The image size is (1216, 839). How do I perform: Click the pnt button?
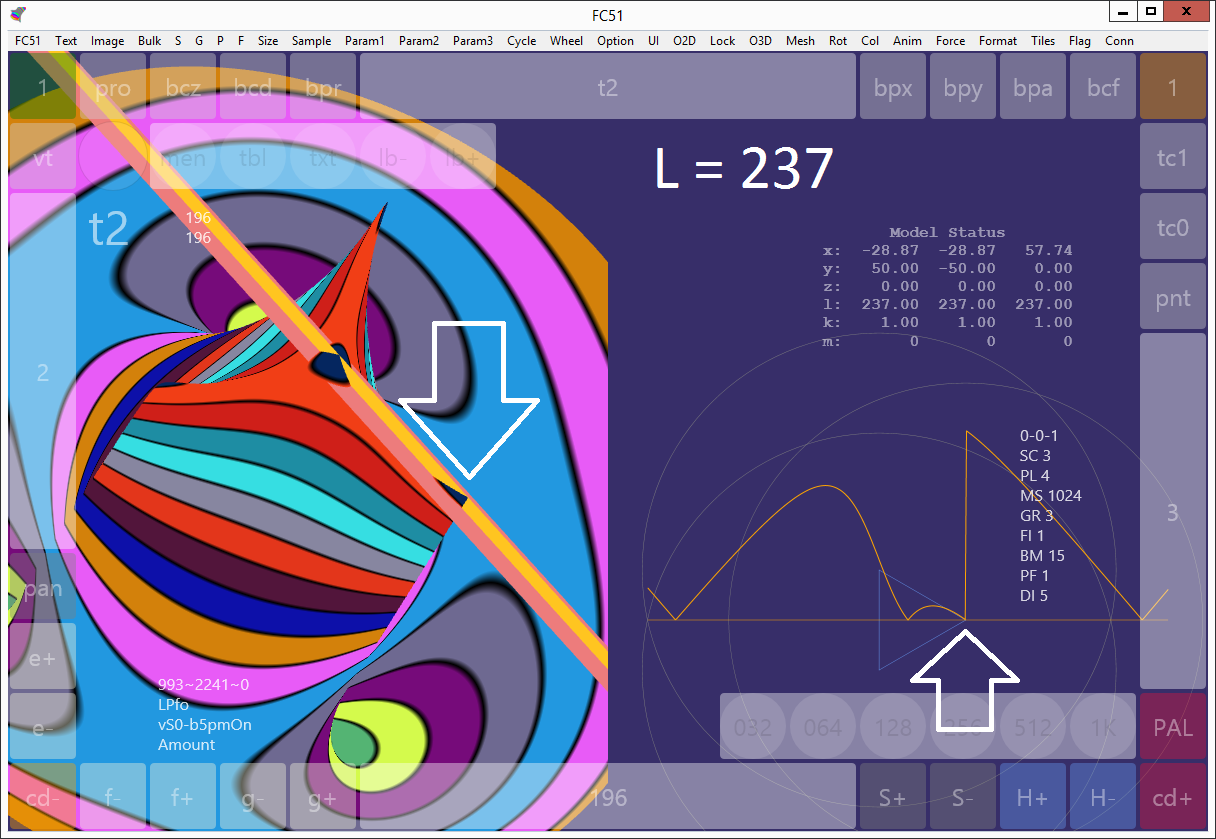coord(1173,297)
